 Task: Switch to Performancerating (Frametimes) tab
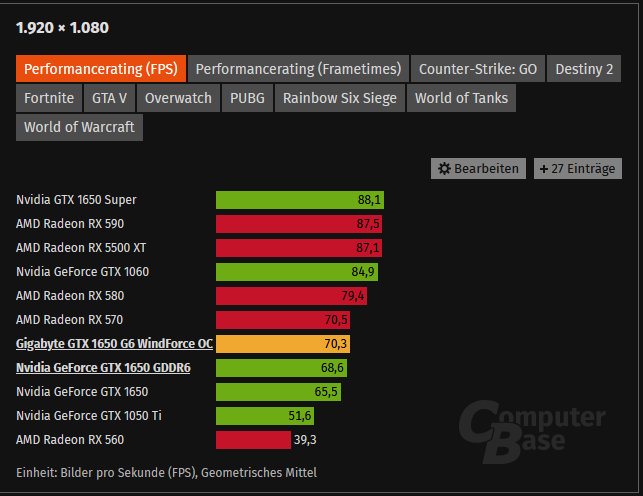coord(298,68)
